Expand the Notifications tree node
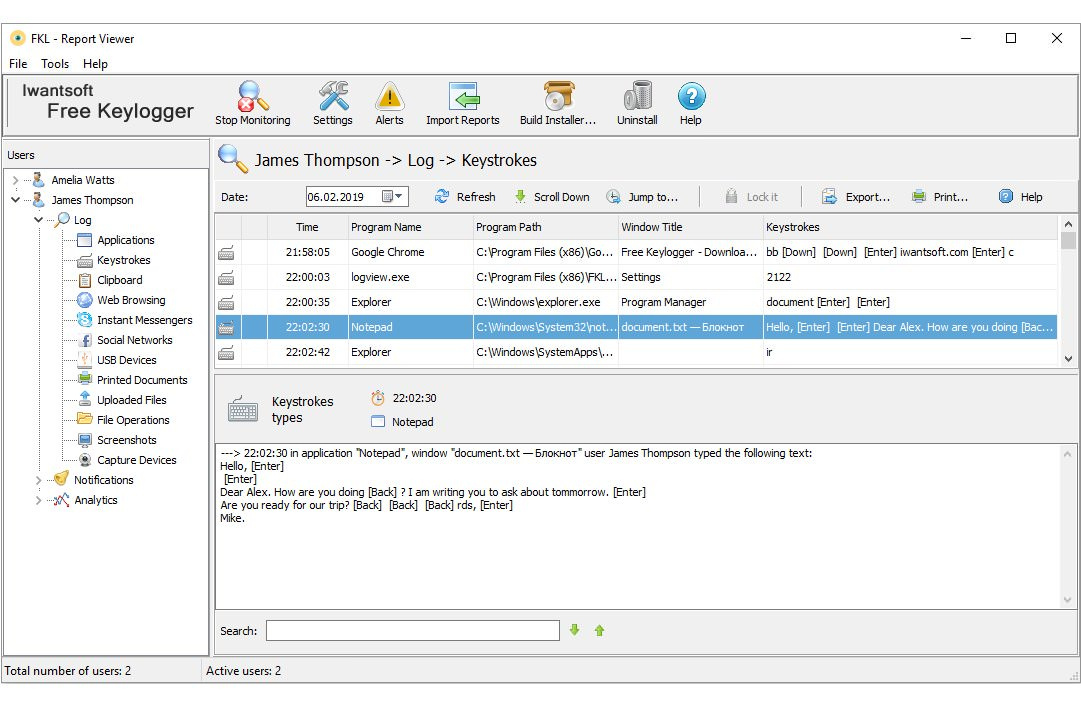 pyautogui.click(x=39, y=481)
